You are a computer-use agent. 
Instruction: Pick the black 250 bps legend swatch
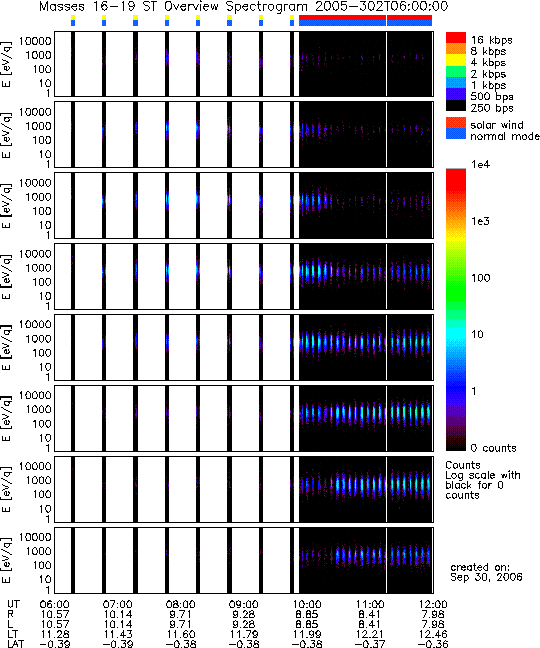click(x=456, y=105)
